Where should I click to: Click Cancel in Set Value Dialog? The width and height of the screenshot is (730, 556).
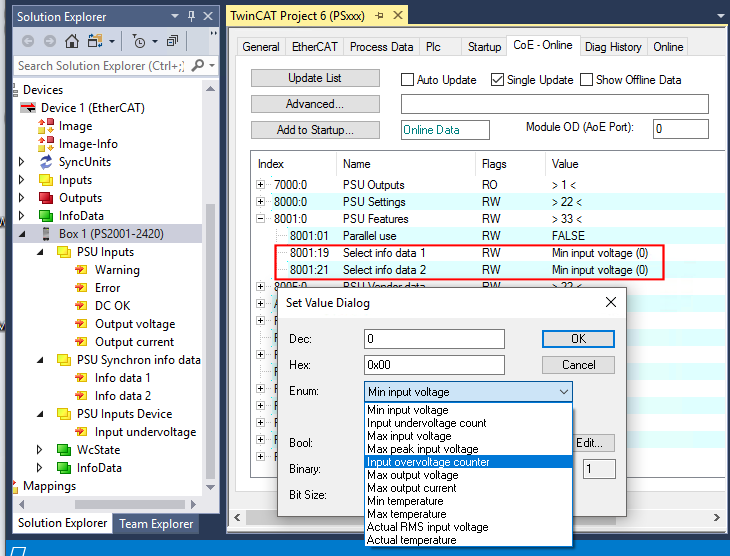(578, 365)
